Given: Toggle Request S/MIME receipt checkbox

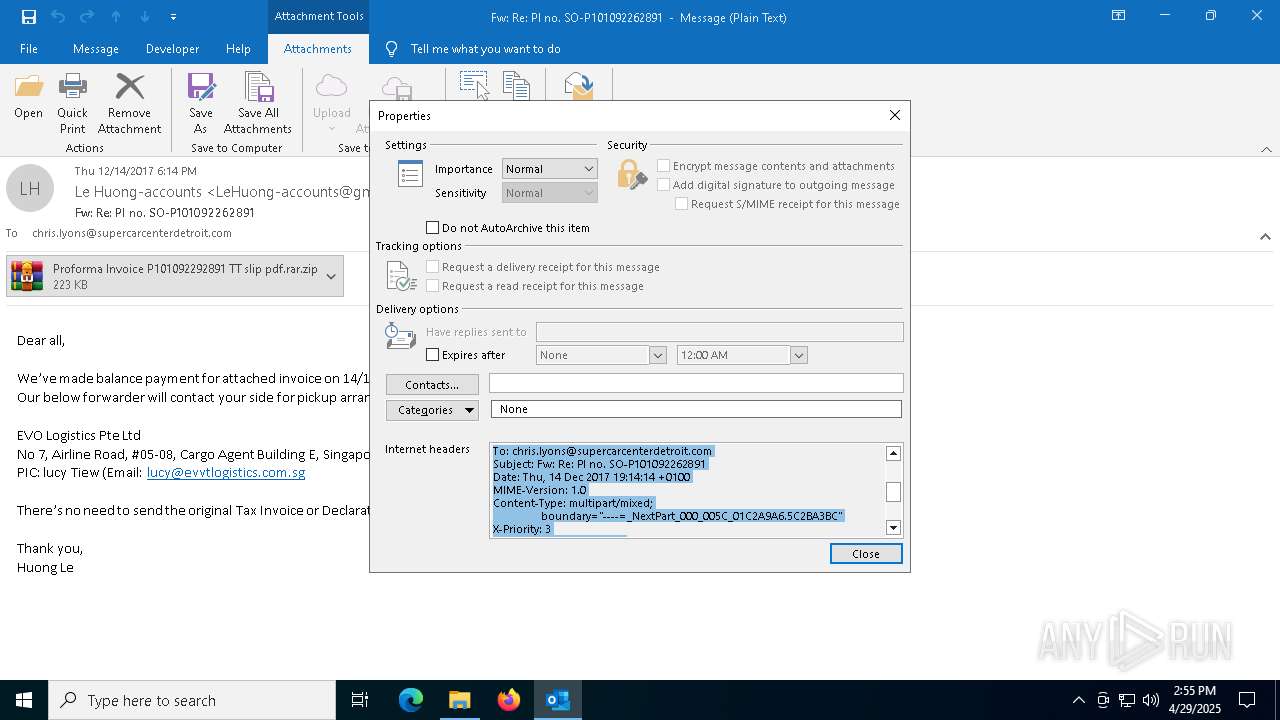Looking at the screenshot, I should click(x=682, y=204).
